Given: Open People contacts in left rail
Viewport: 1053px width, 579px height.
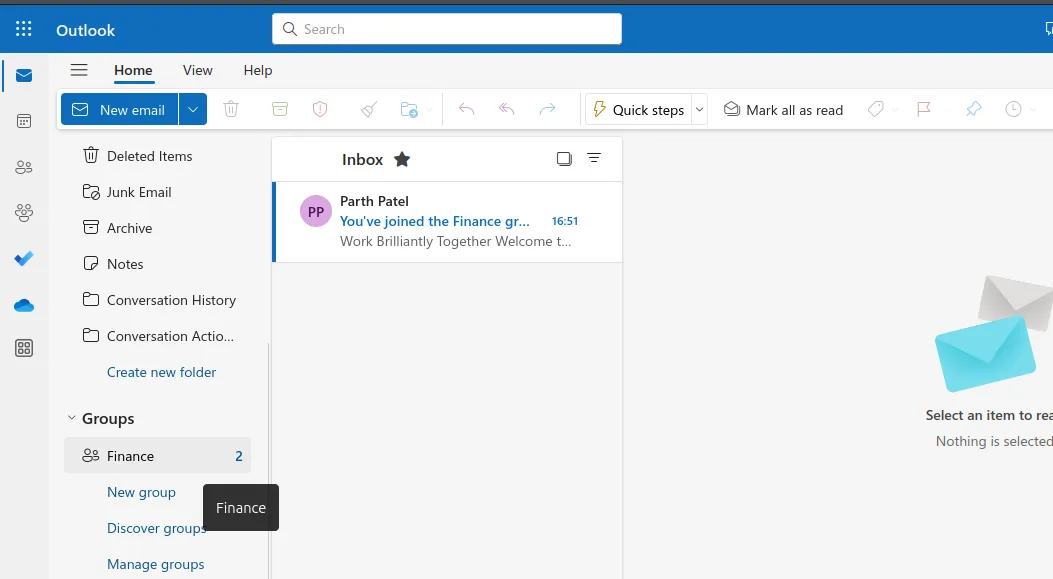Looking at the screenshot, I should pyautogui.click(x=24, y=167).
